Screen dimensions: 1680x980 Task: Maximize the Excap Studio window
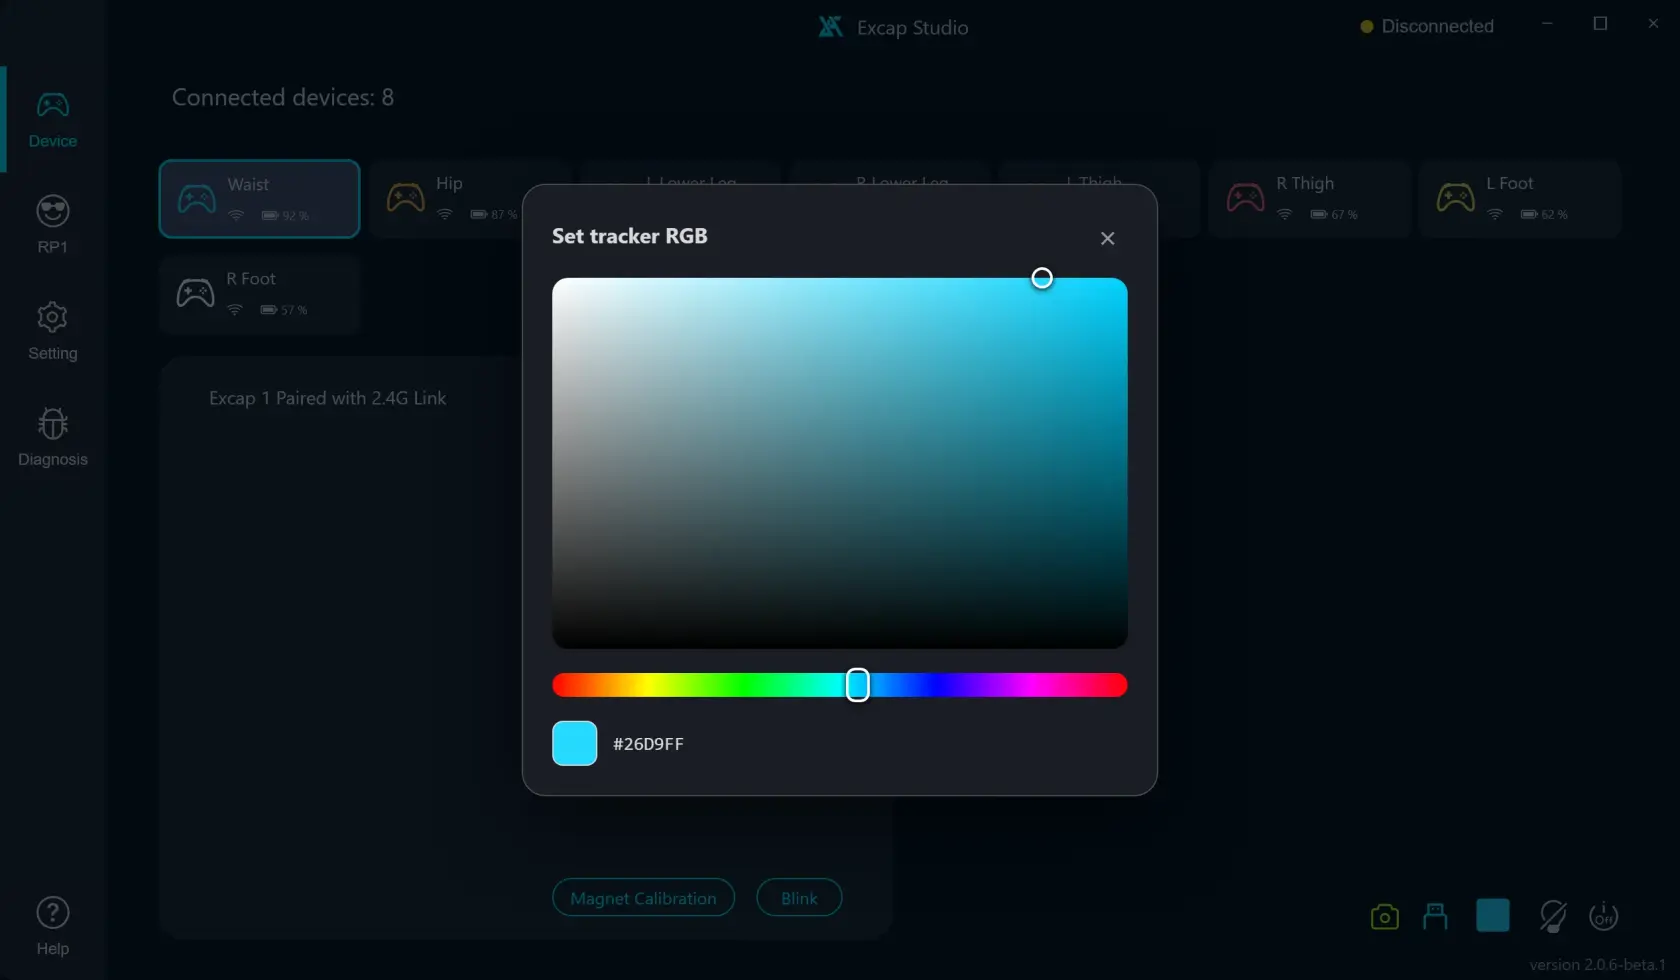pyautogui.click(x=1600, y=24)
